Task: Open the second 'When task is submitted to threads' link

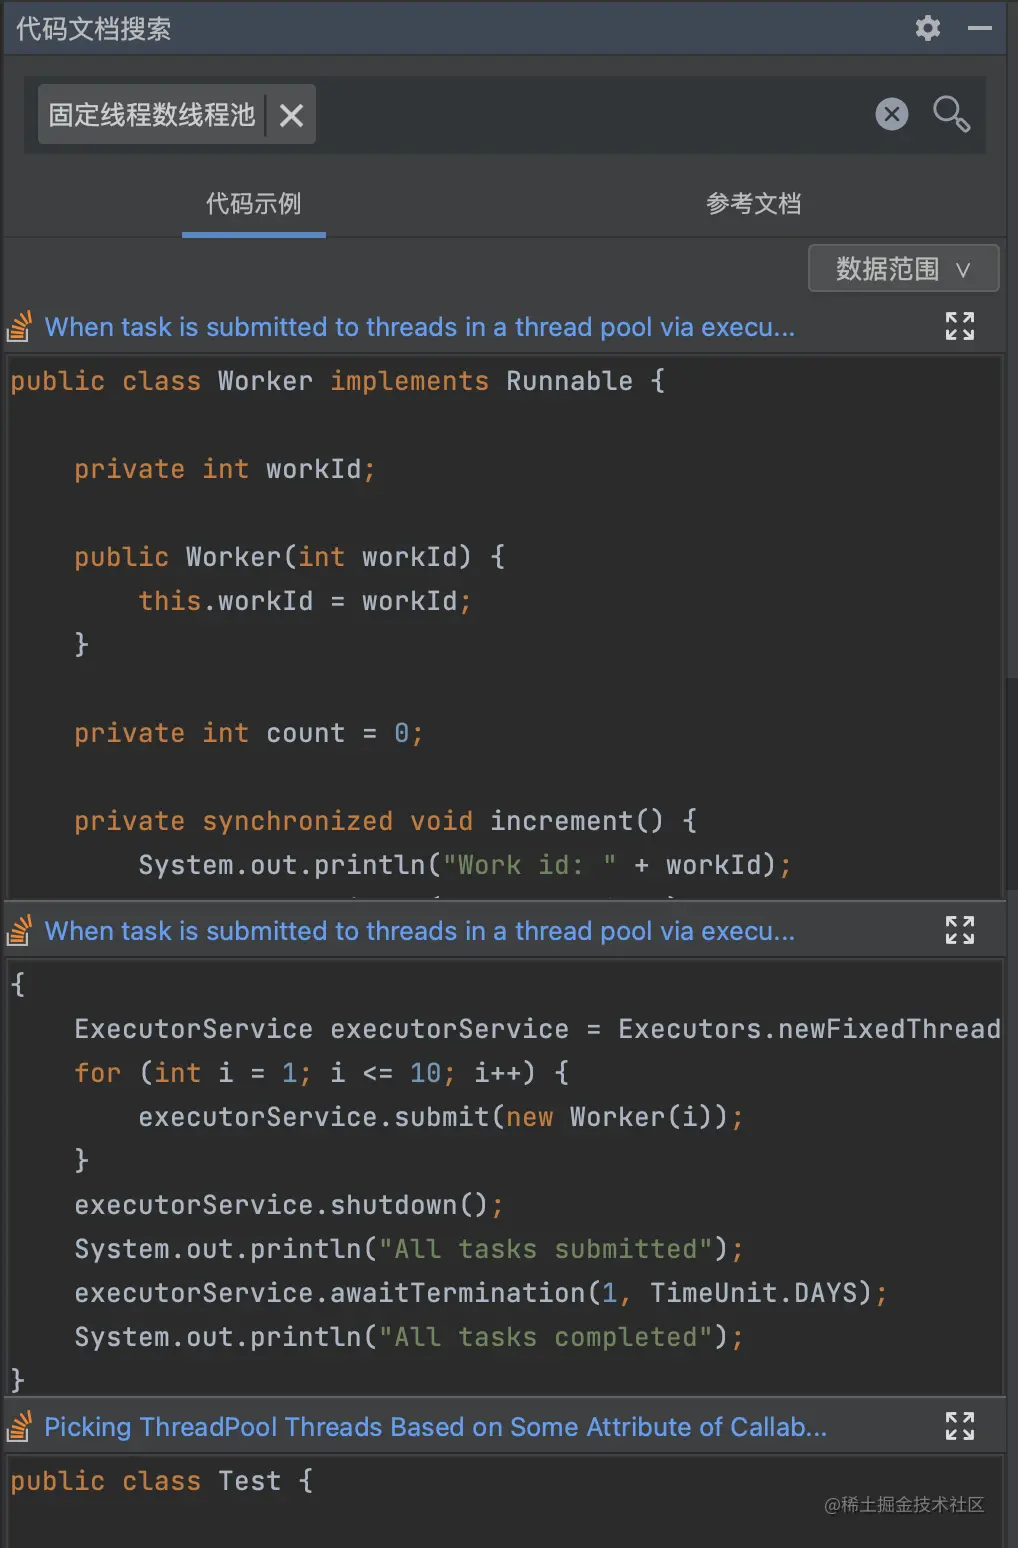Action: click(x=420, y=931)
